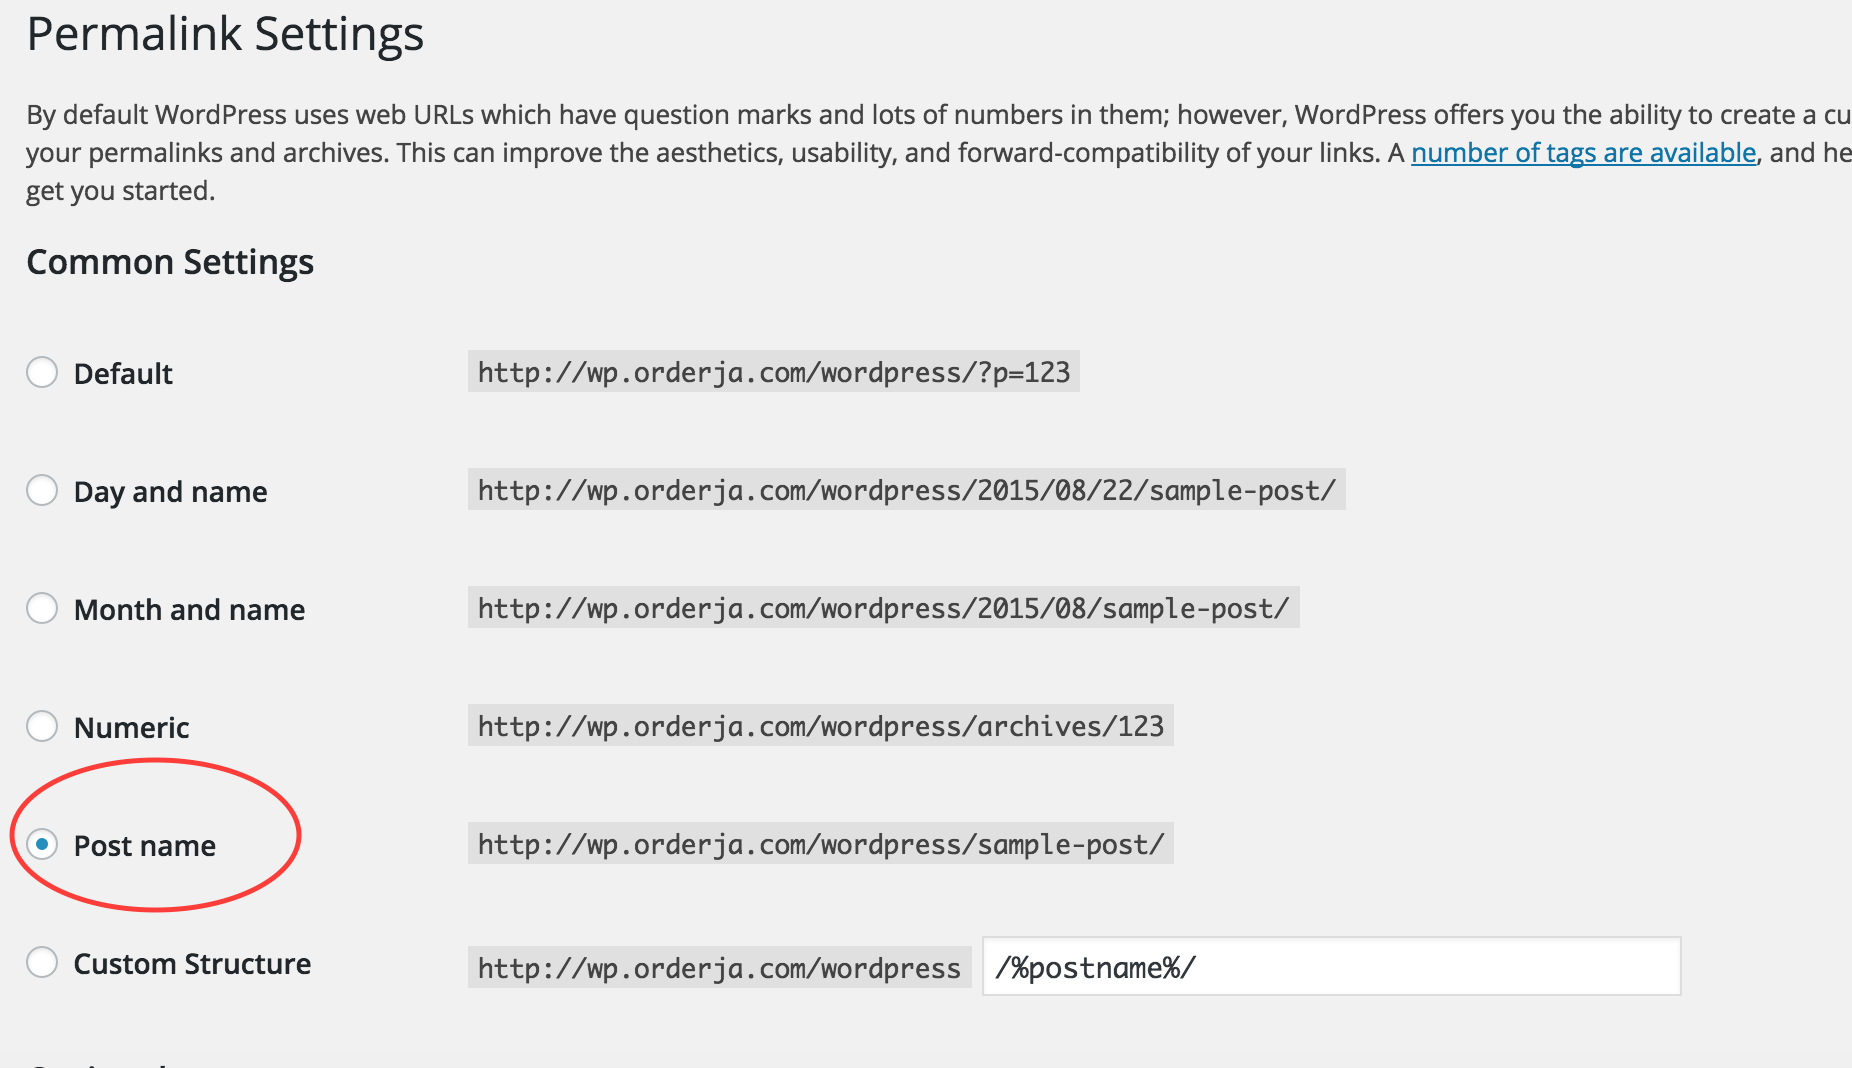Select the Default permalink radio button

point(42,373)
